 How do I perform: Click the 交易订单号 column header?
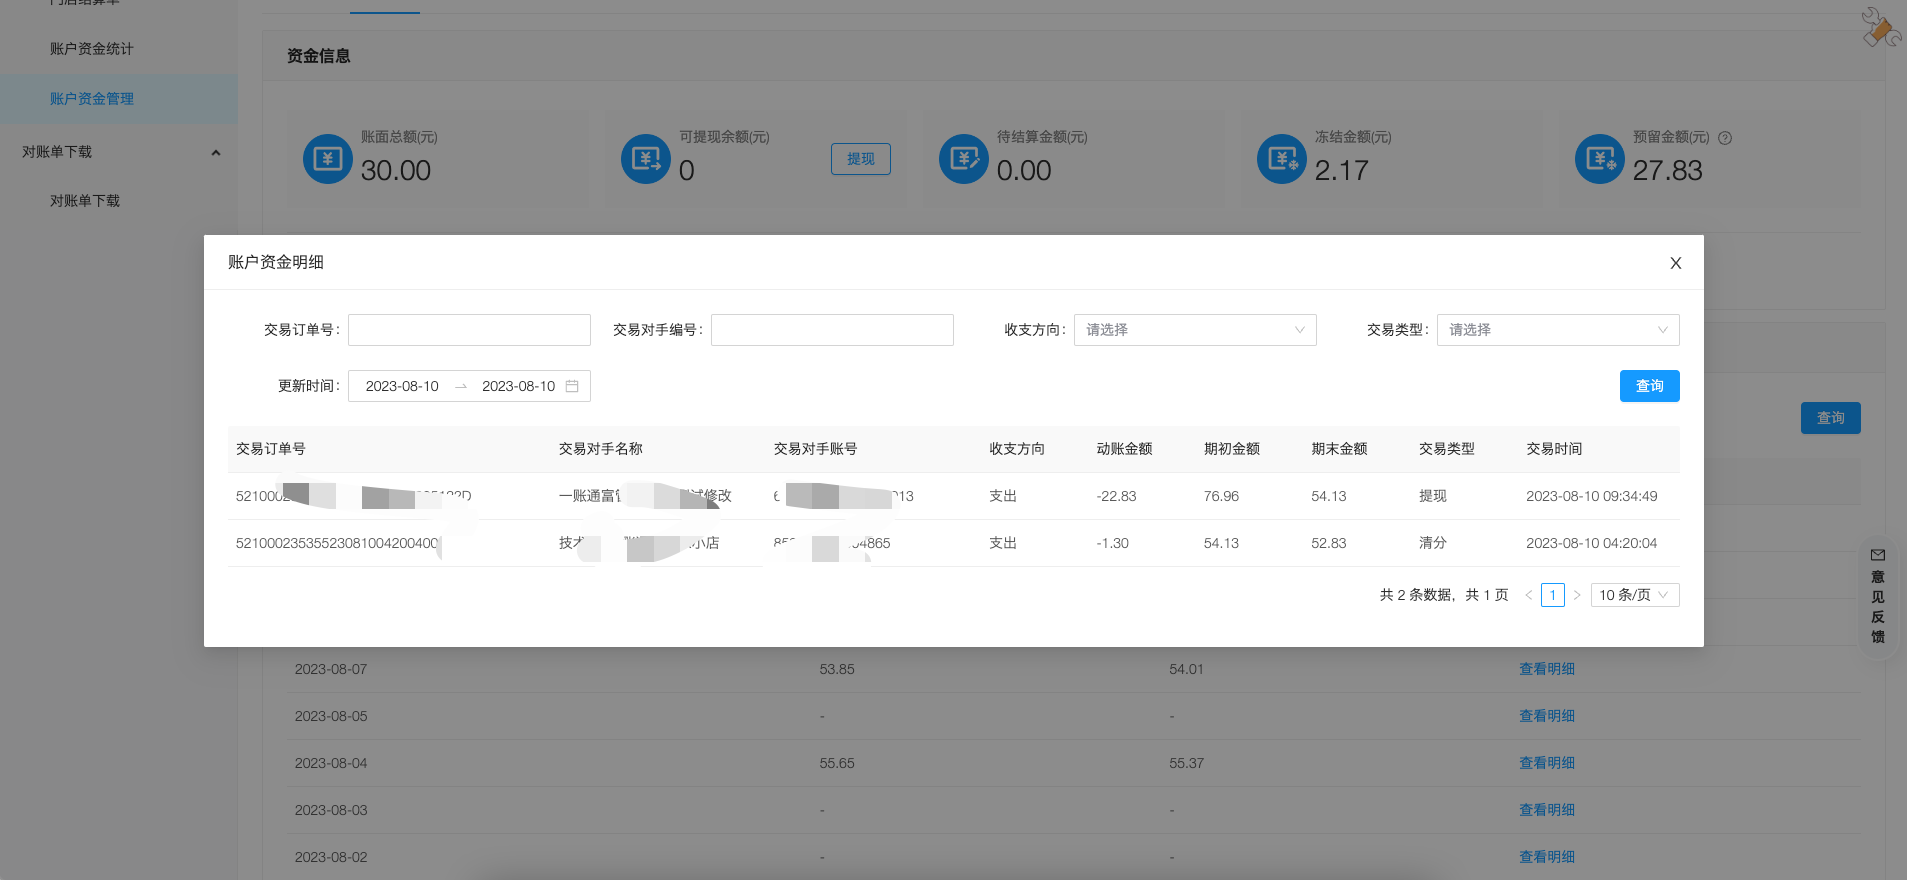[271, 449]
